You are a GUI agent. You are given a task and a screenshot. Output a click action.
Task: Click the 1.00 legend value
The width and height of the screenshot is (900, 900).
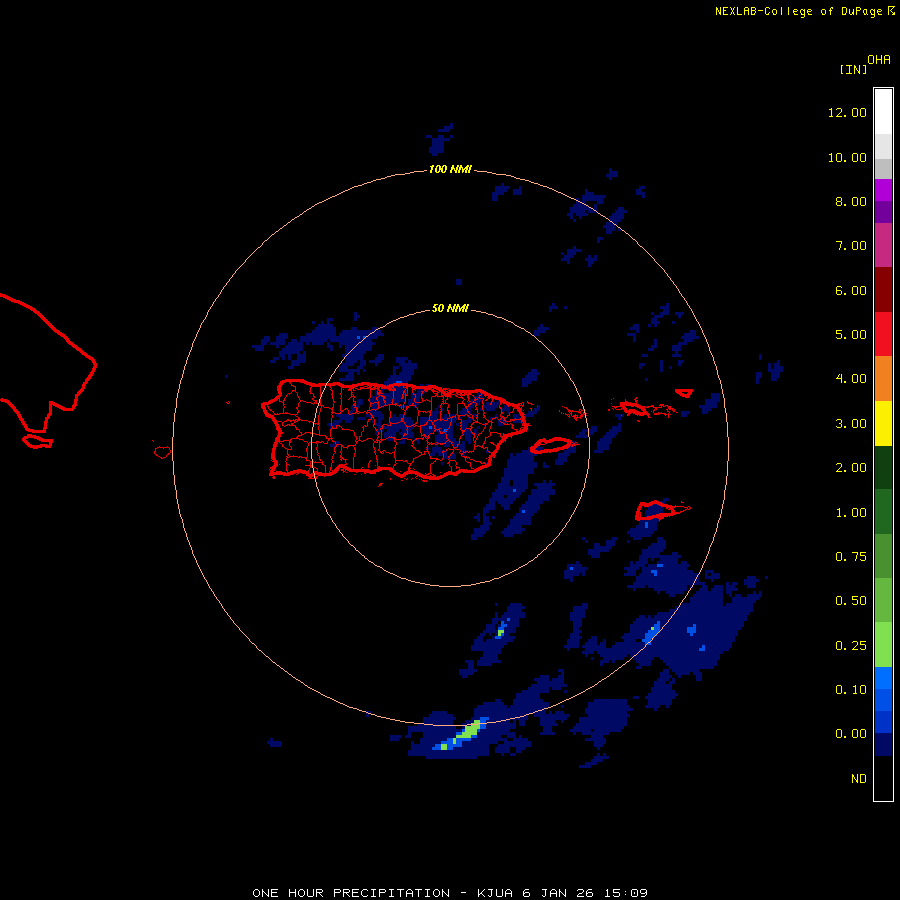(x=851, y=513)
